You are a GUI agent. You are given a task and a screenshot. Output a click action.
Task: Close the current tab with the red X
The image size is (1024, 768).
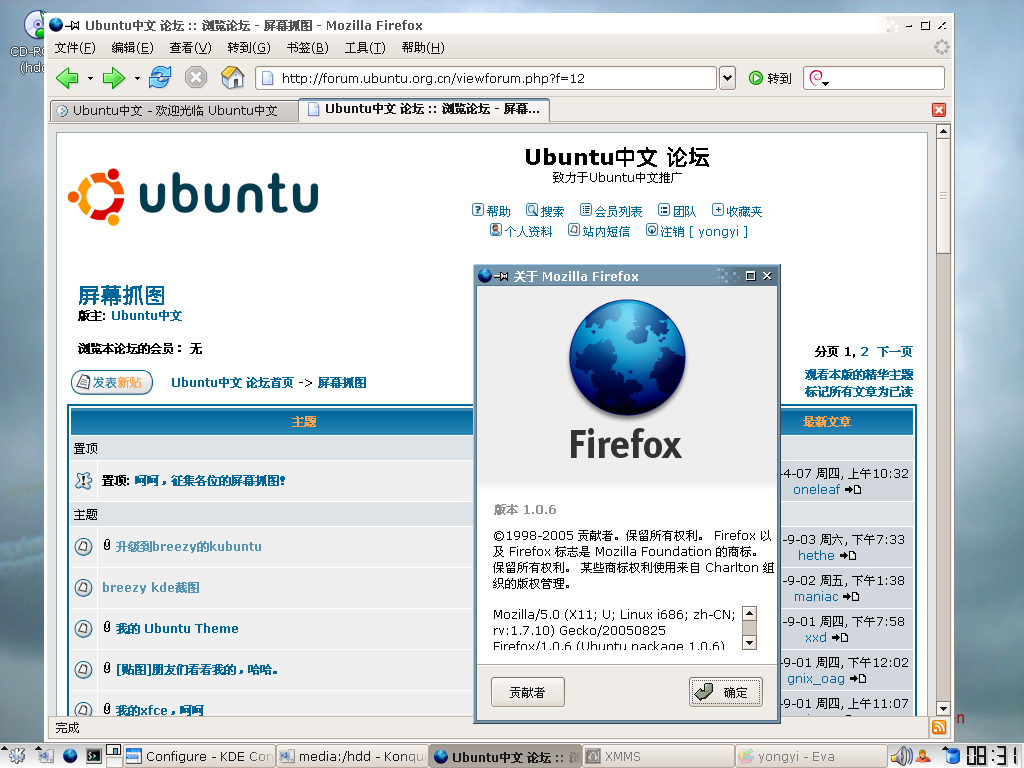(939, 110)
